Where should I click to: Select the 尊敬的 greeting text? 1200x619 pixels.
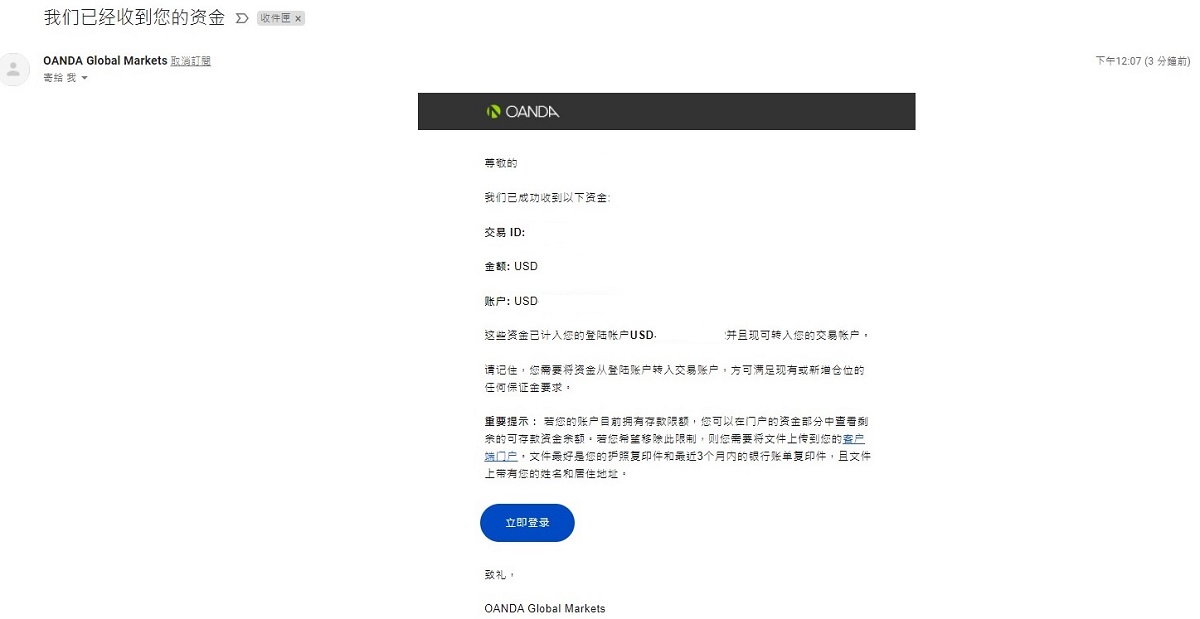500,162
